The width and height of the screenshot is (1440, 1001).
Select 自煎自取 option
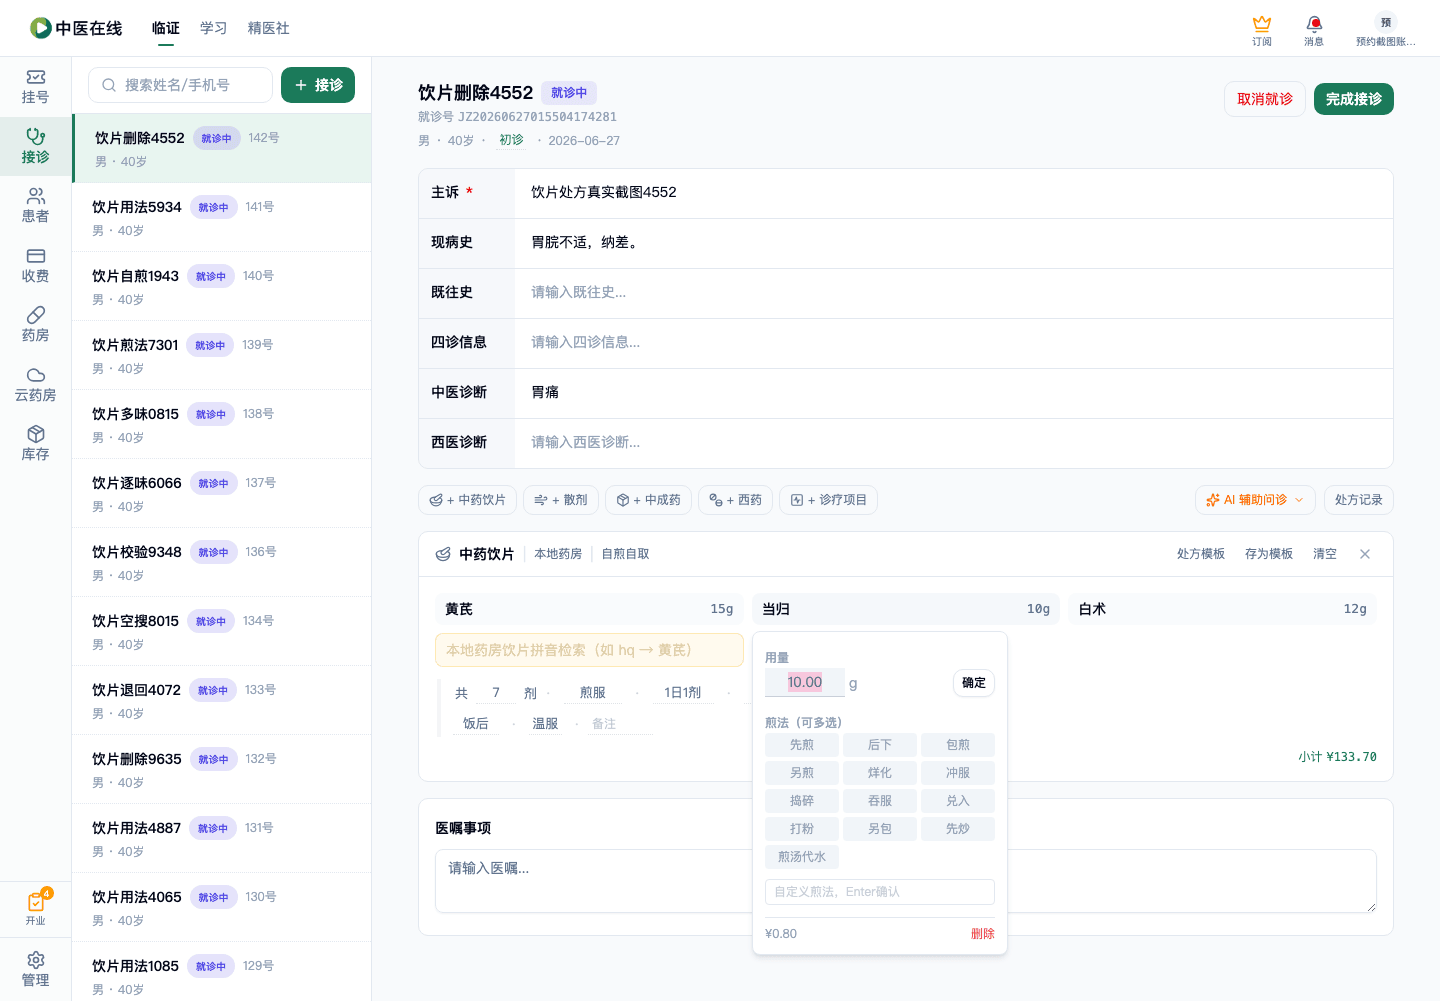(626, 554)
